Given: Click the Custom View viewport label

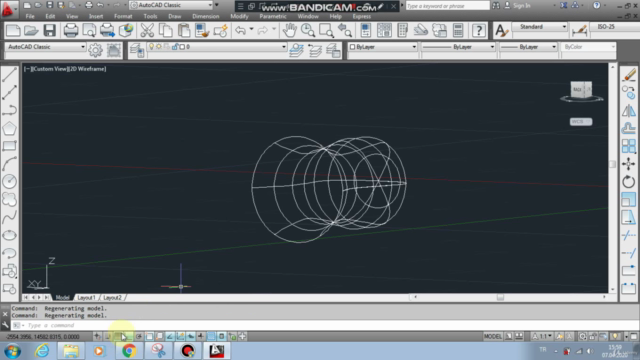Looking at the screenshot, I should (x=51, y=69).
